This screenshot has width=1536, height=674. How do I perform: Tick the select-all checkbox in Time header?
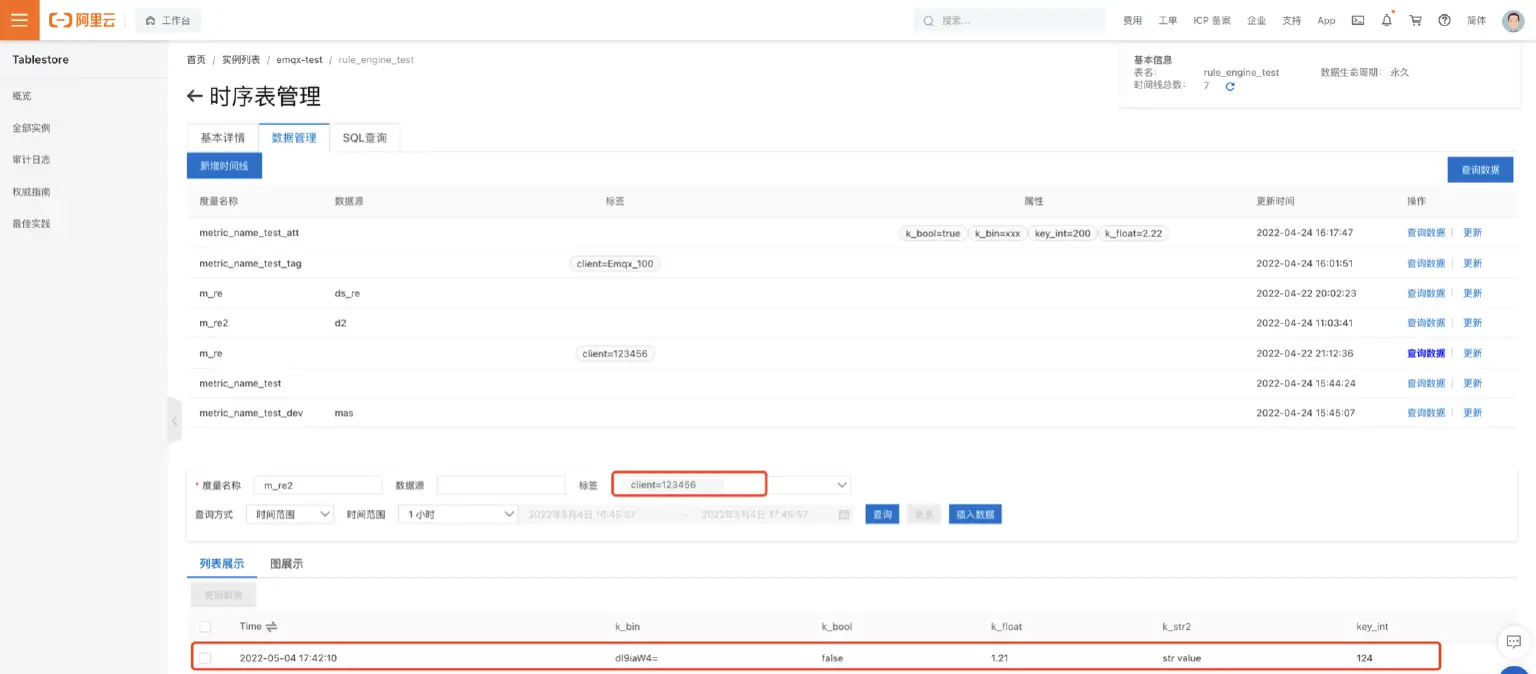(205, 626)
